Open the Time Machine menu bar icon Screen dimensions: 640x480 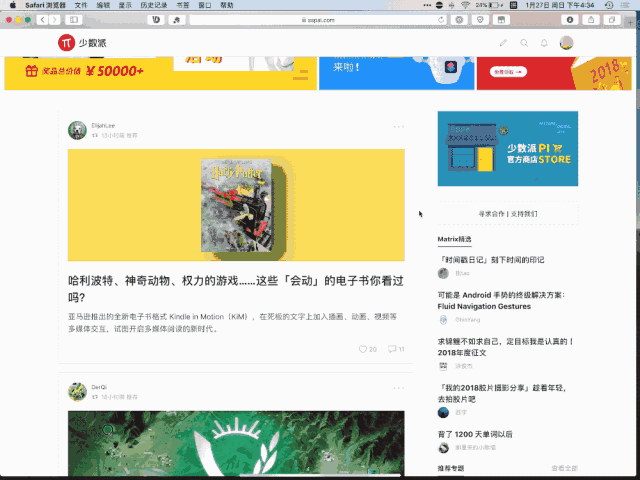point(609,5)
